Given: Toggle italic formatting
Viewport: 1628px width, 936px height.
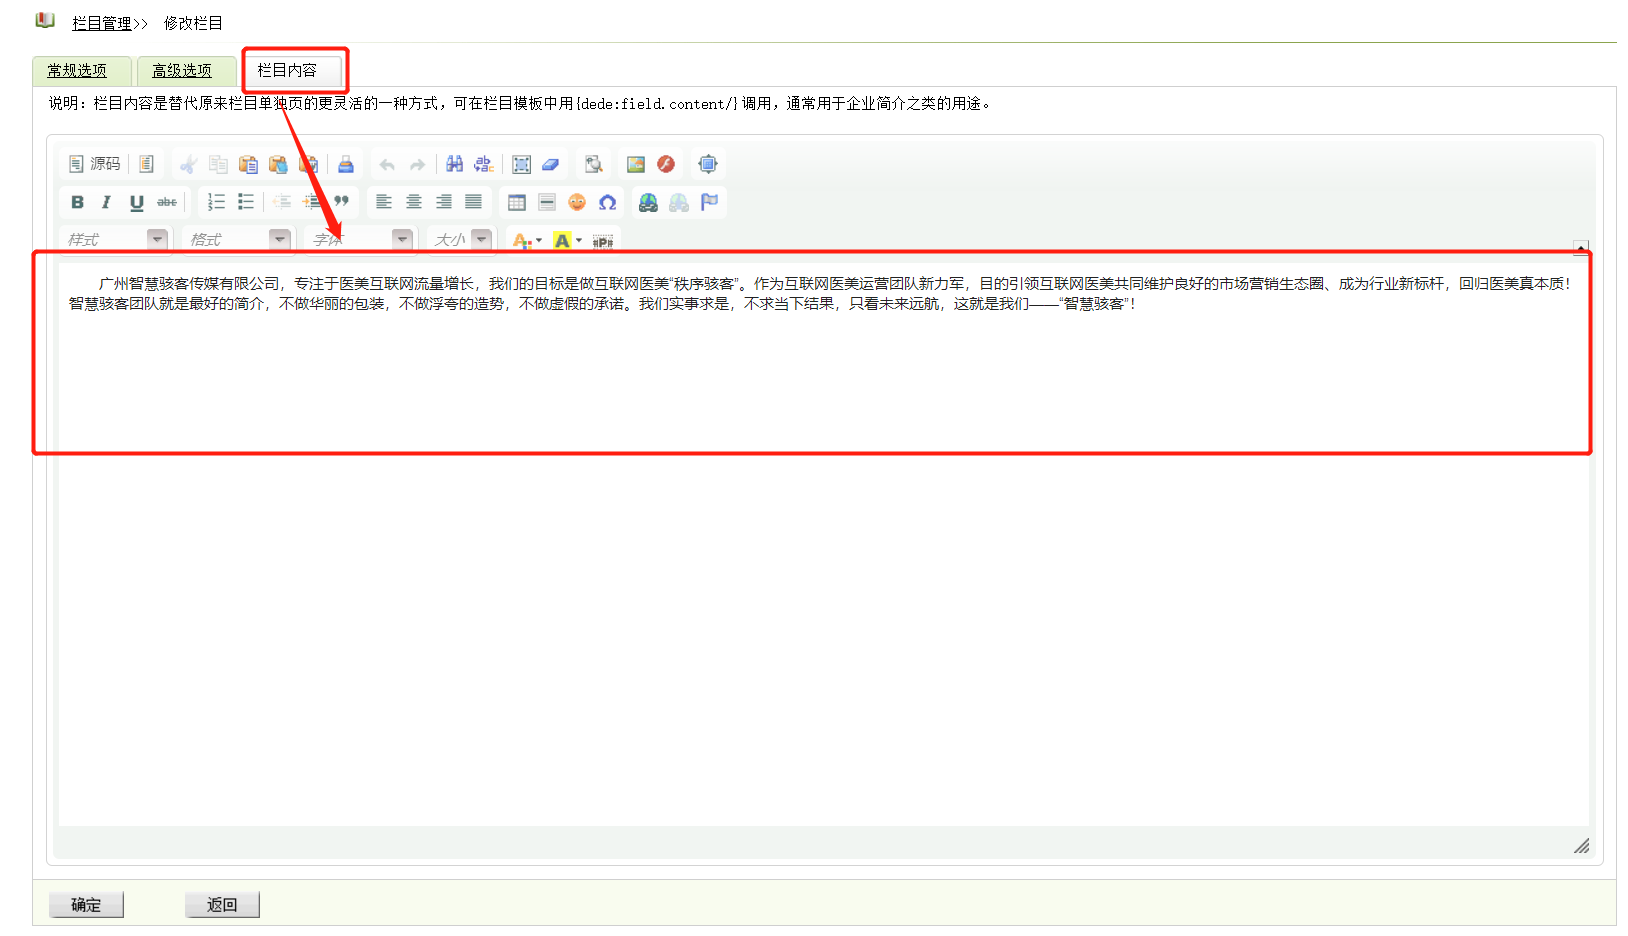Looking at the screenshot, I should (107, 202).
